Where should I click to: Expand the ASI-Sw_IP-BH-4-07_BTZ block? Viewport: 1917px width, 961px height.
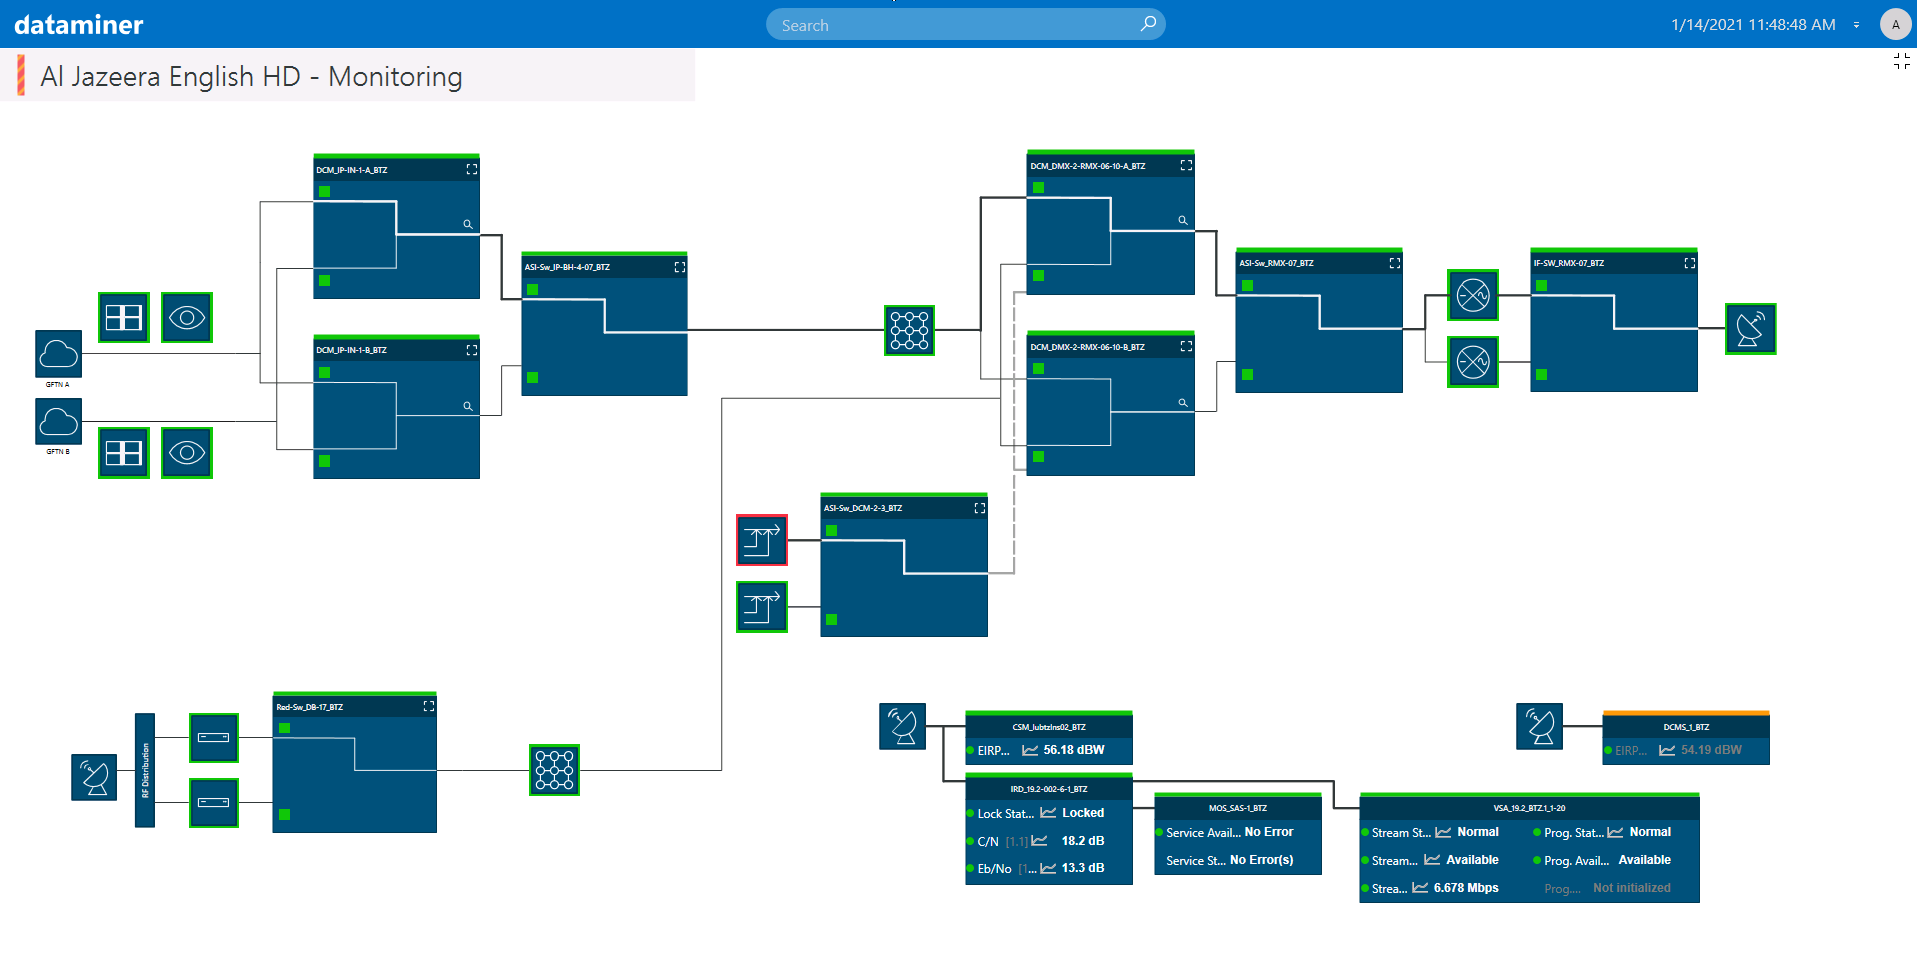coord(680,267)
